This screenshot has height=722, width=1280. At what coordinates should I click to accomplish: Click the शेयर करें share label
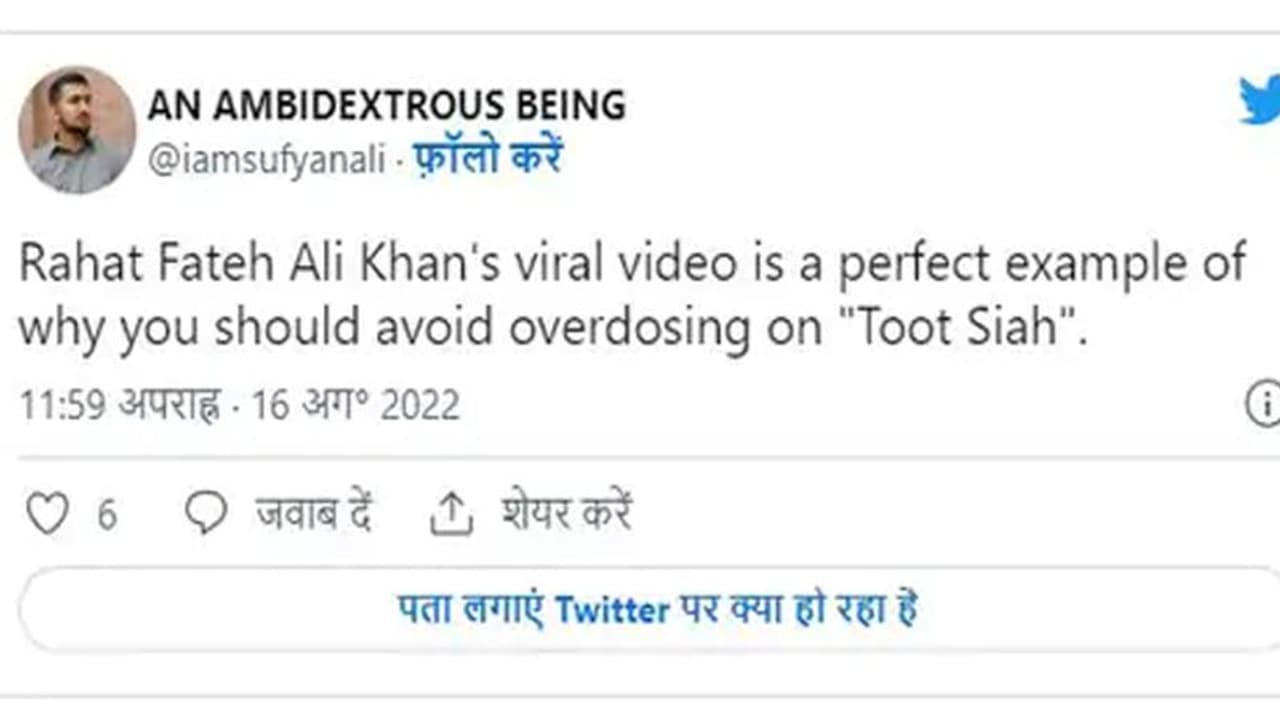coord(566,514)
